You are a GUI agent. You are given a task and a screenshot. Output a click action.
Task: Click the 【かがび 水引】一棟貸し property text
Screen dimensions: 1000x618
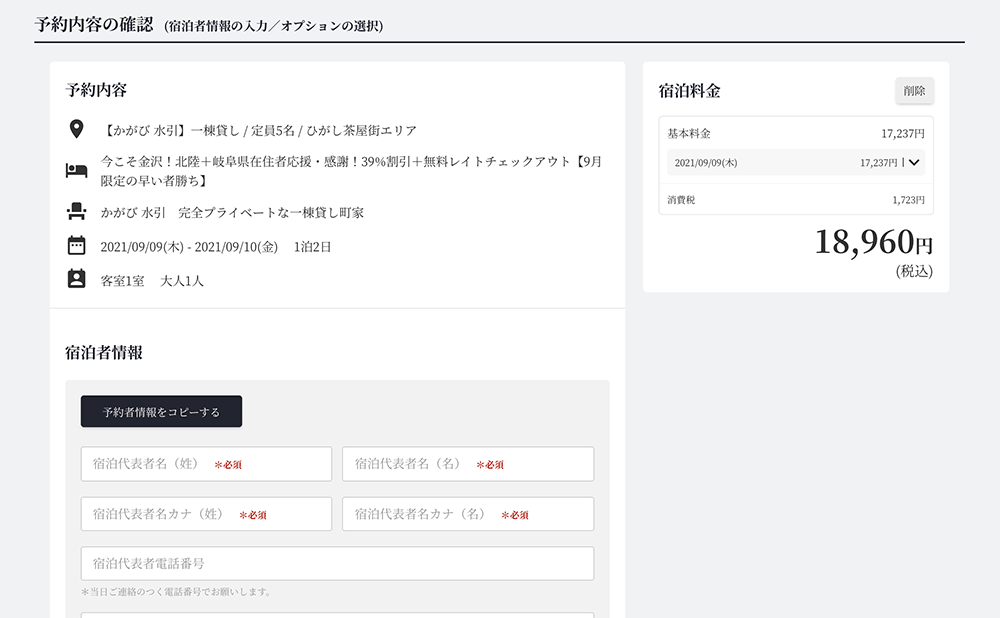coord(259,131)
